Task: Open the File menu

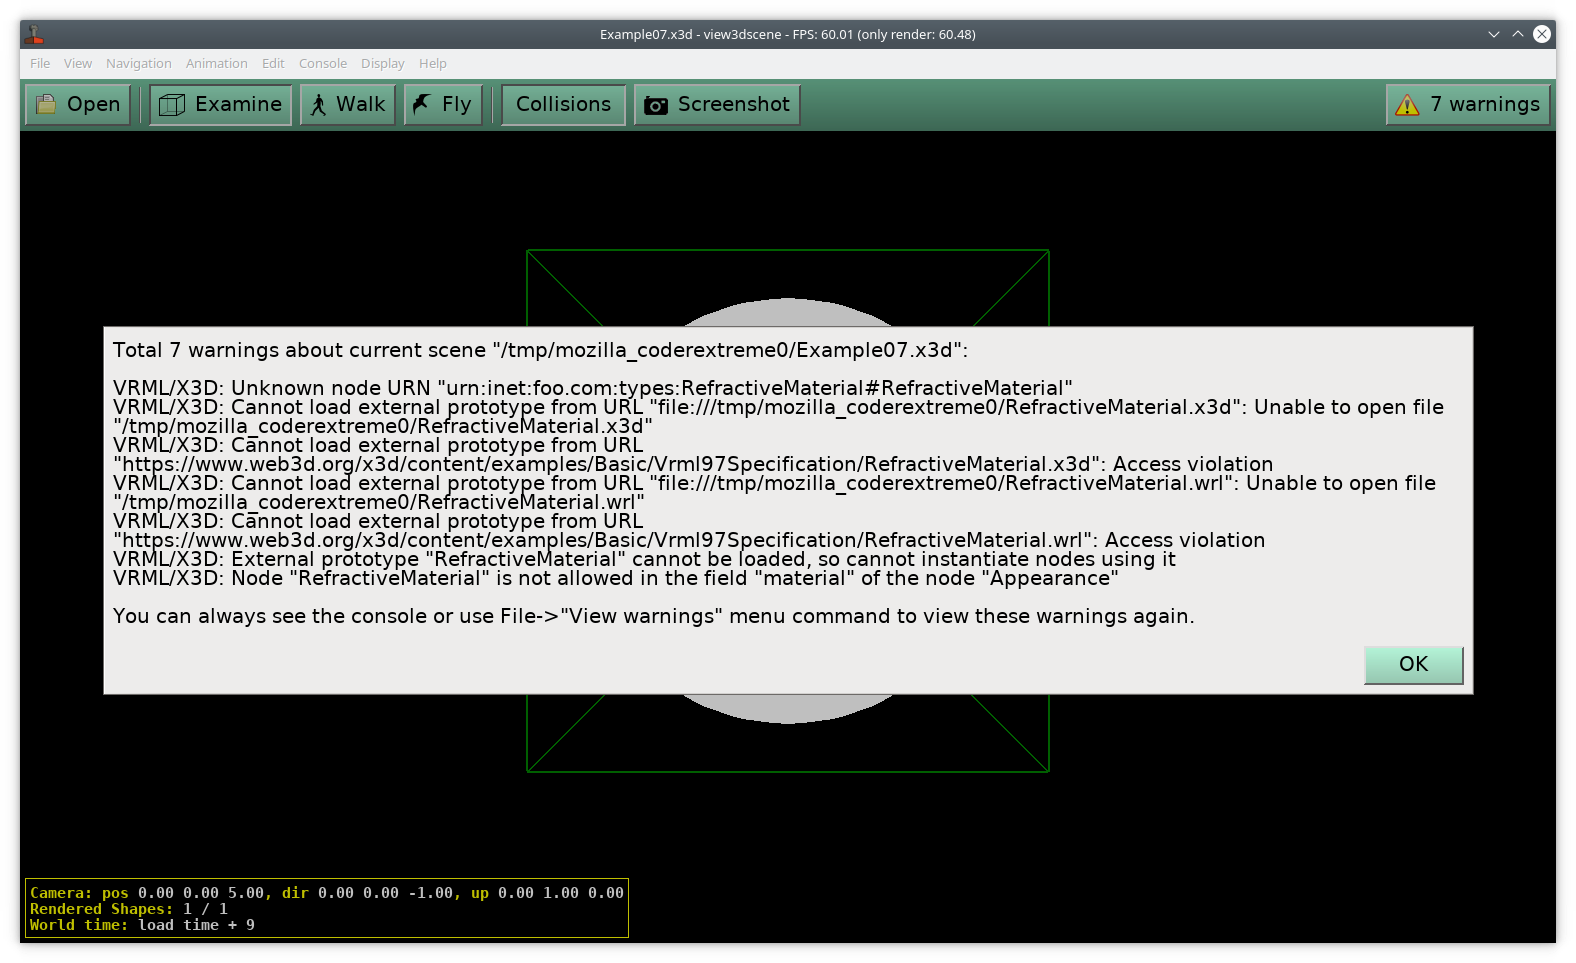Action: [40, 63]
